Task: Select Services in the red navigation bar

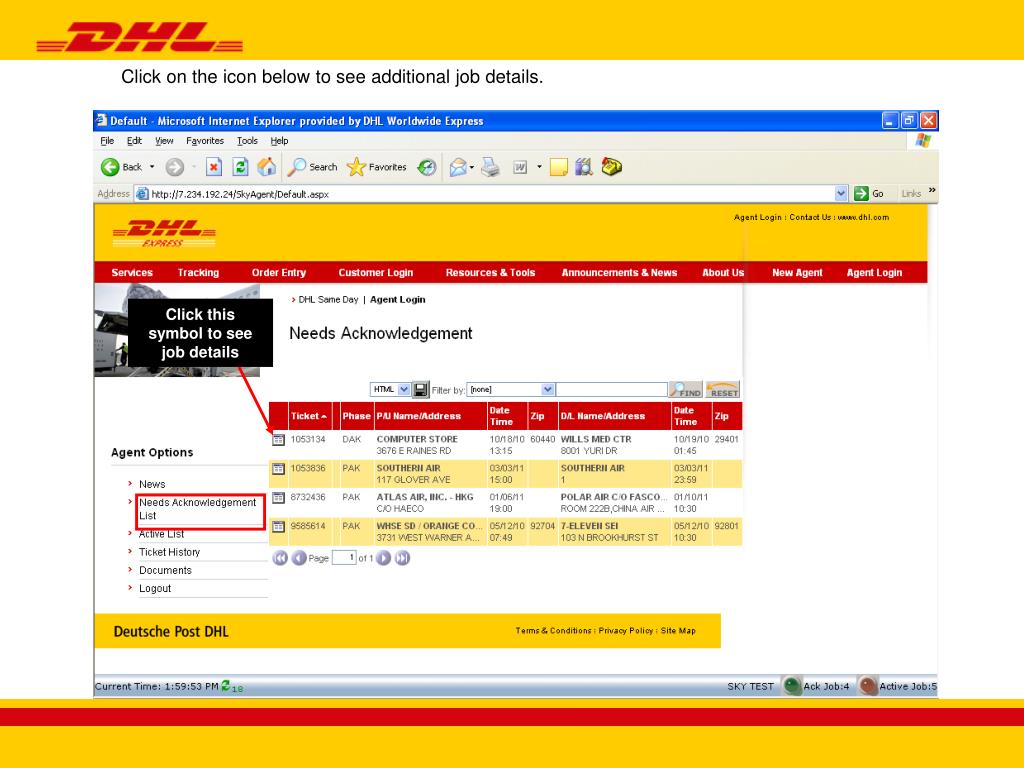Action: (132, 273)
